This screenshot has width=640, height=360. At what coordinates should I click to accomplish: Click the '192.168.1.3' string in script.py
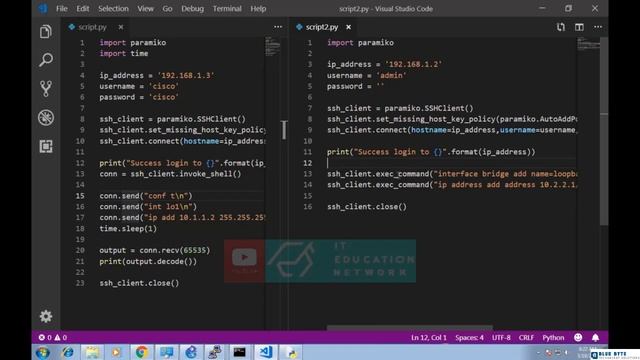tap(186, 76)
